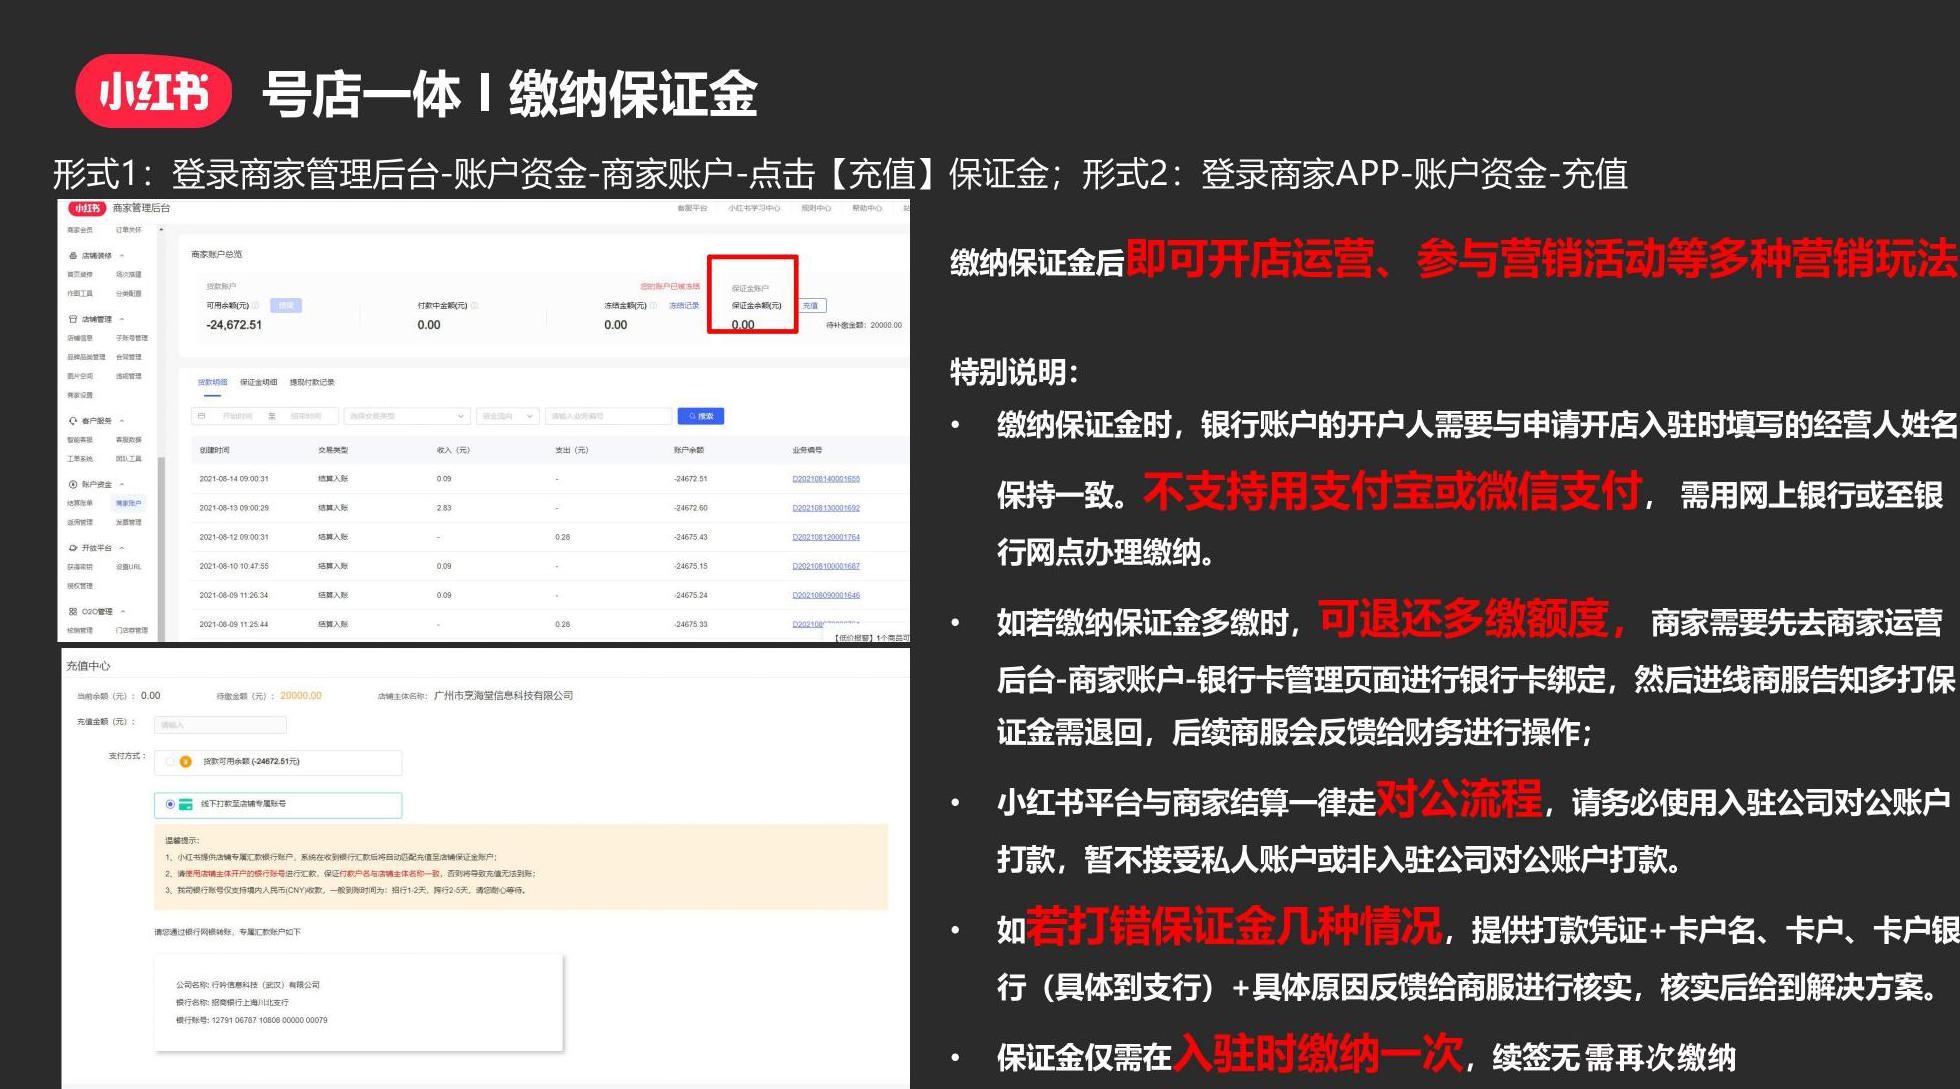Click the 店铺管理 shop icon in sidebar
Image resolution: width=1960 pixels, height=1089 pixels.
click(x=73, y=319)
